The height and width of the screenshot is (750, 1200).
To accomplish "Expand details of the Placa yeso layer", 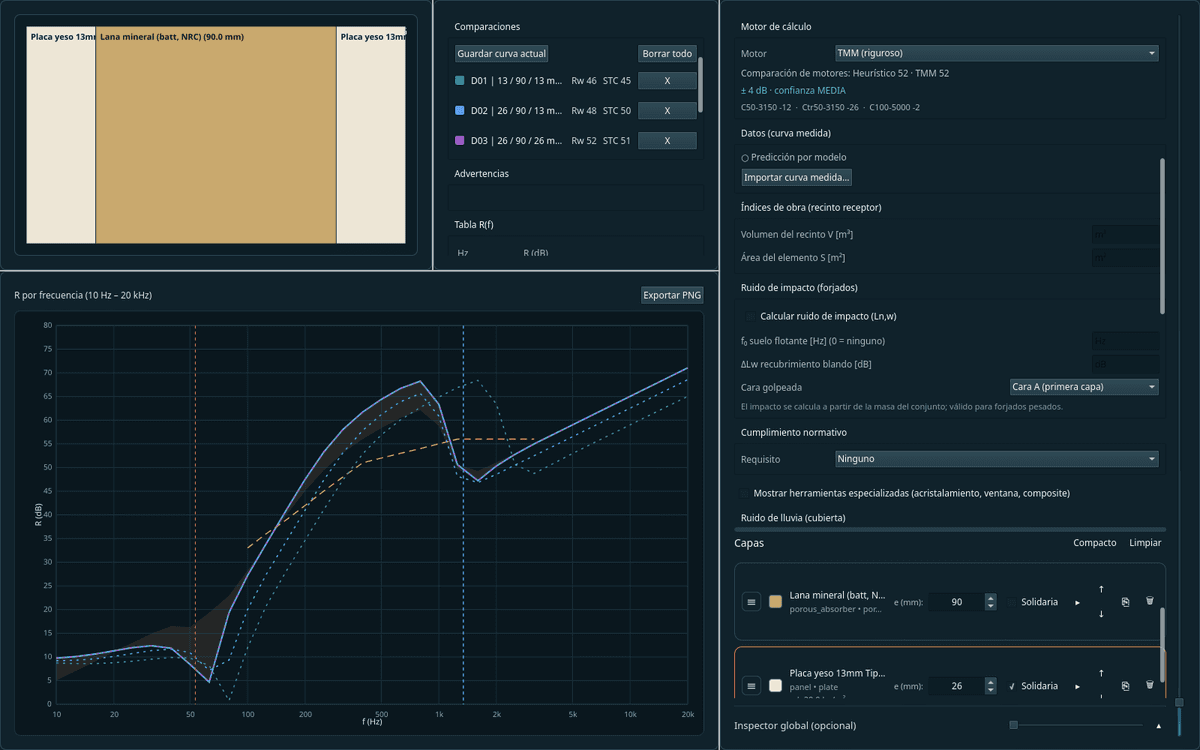I will point(1077,686).
